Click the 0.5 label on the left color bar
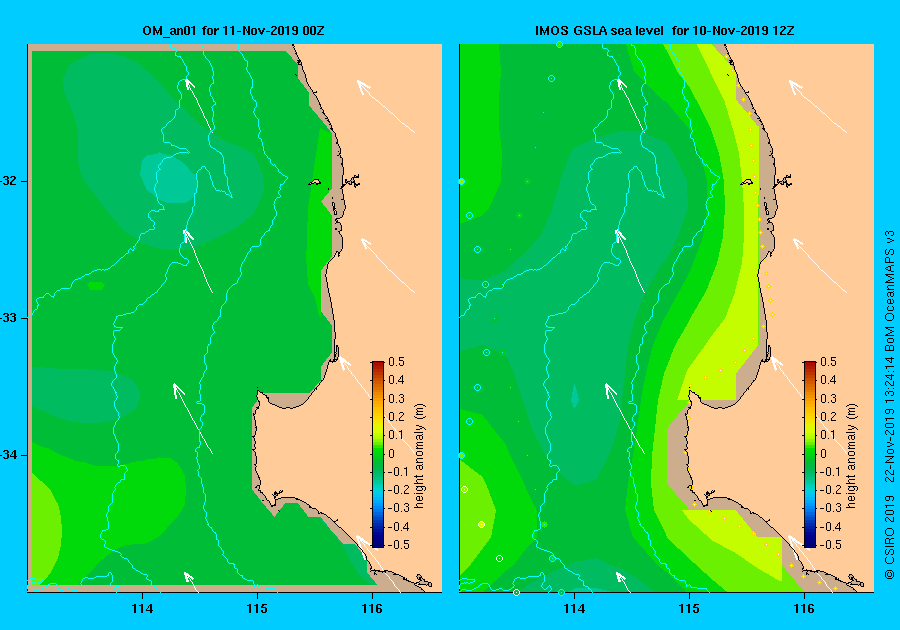 click(x=397, y=362)
